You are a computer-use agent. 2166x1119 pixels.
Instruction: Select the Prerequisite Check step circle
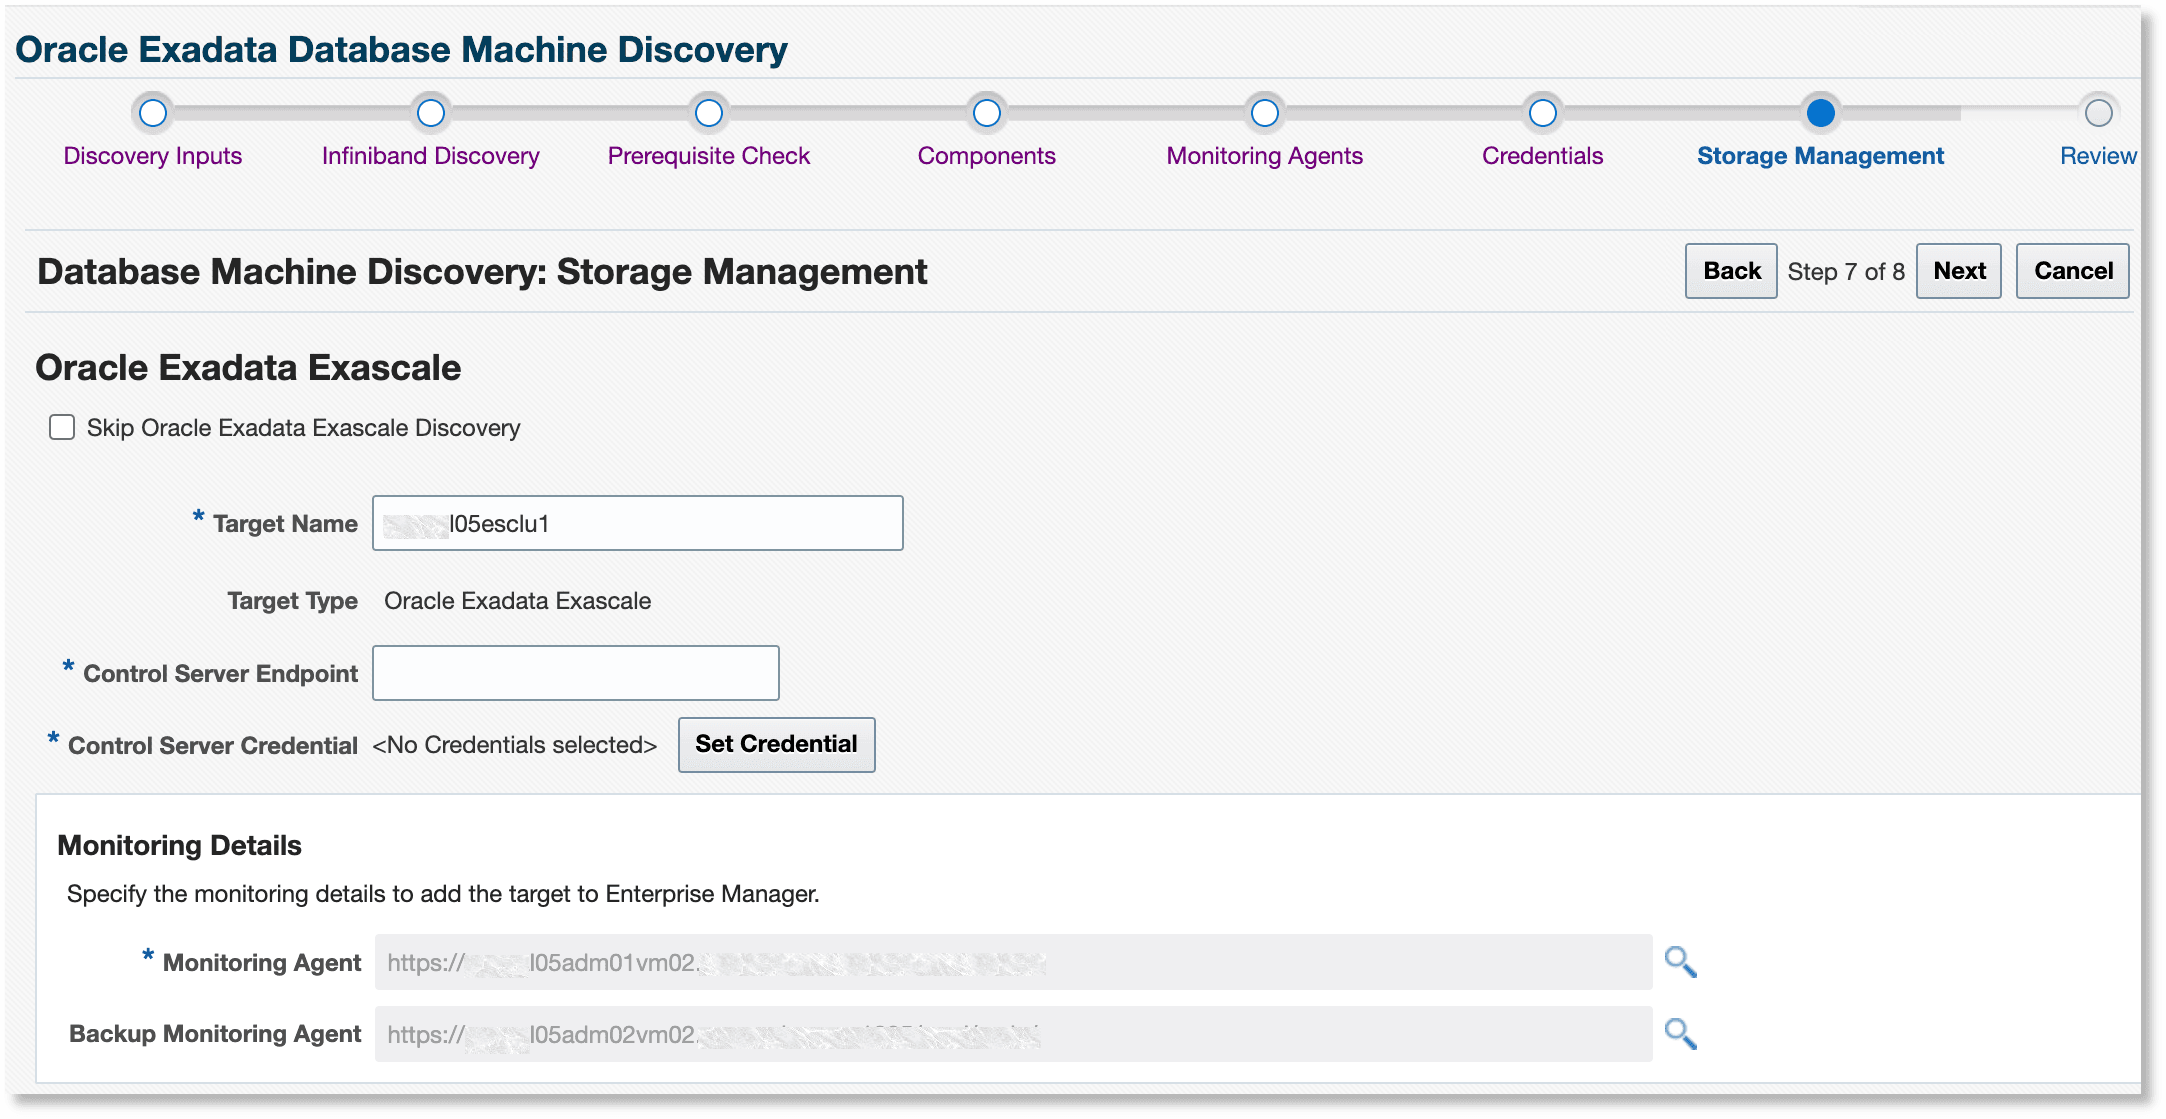[x=709, y=114]
